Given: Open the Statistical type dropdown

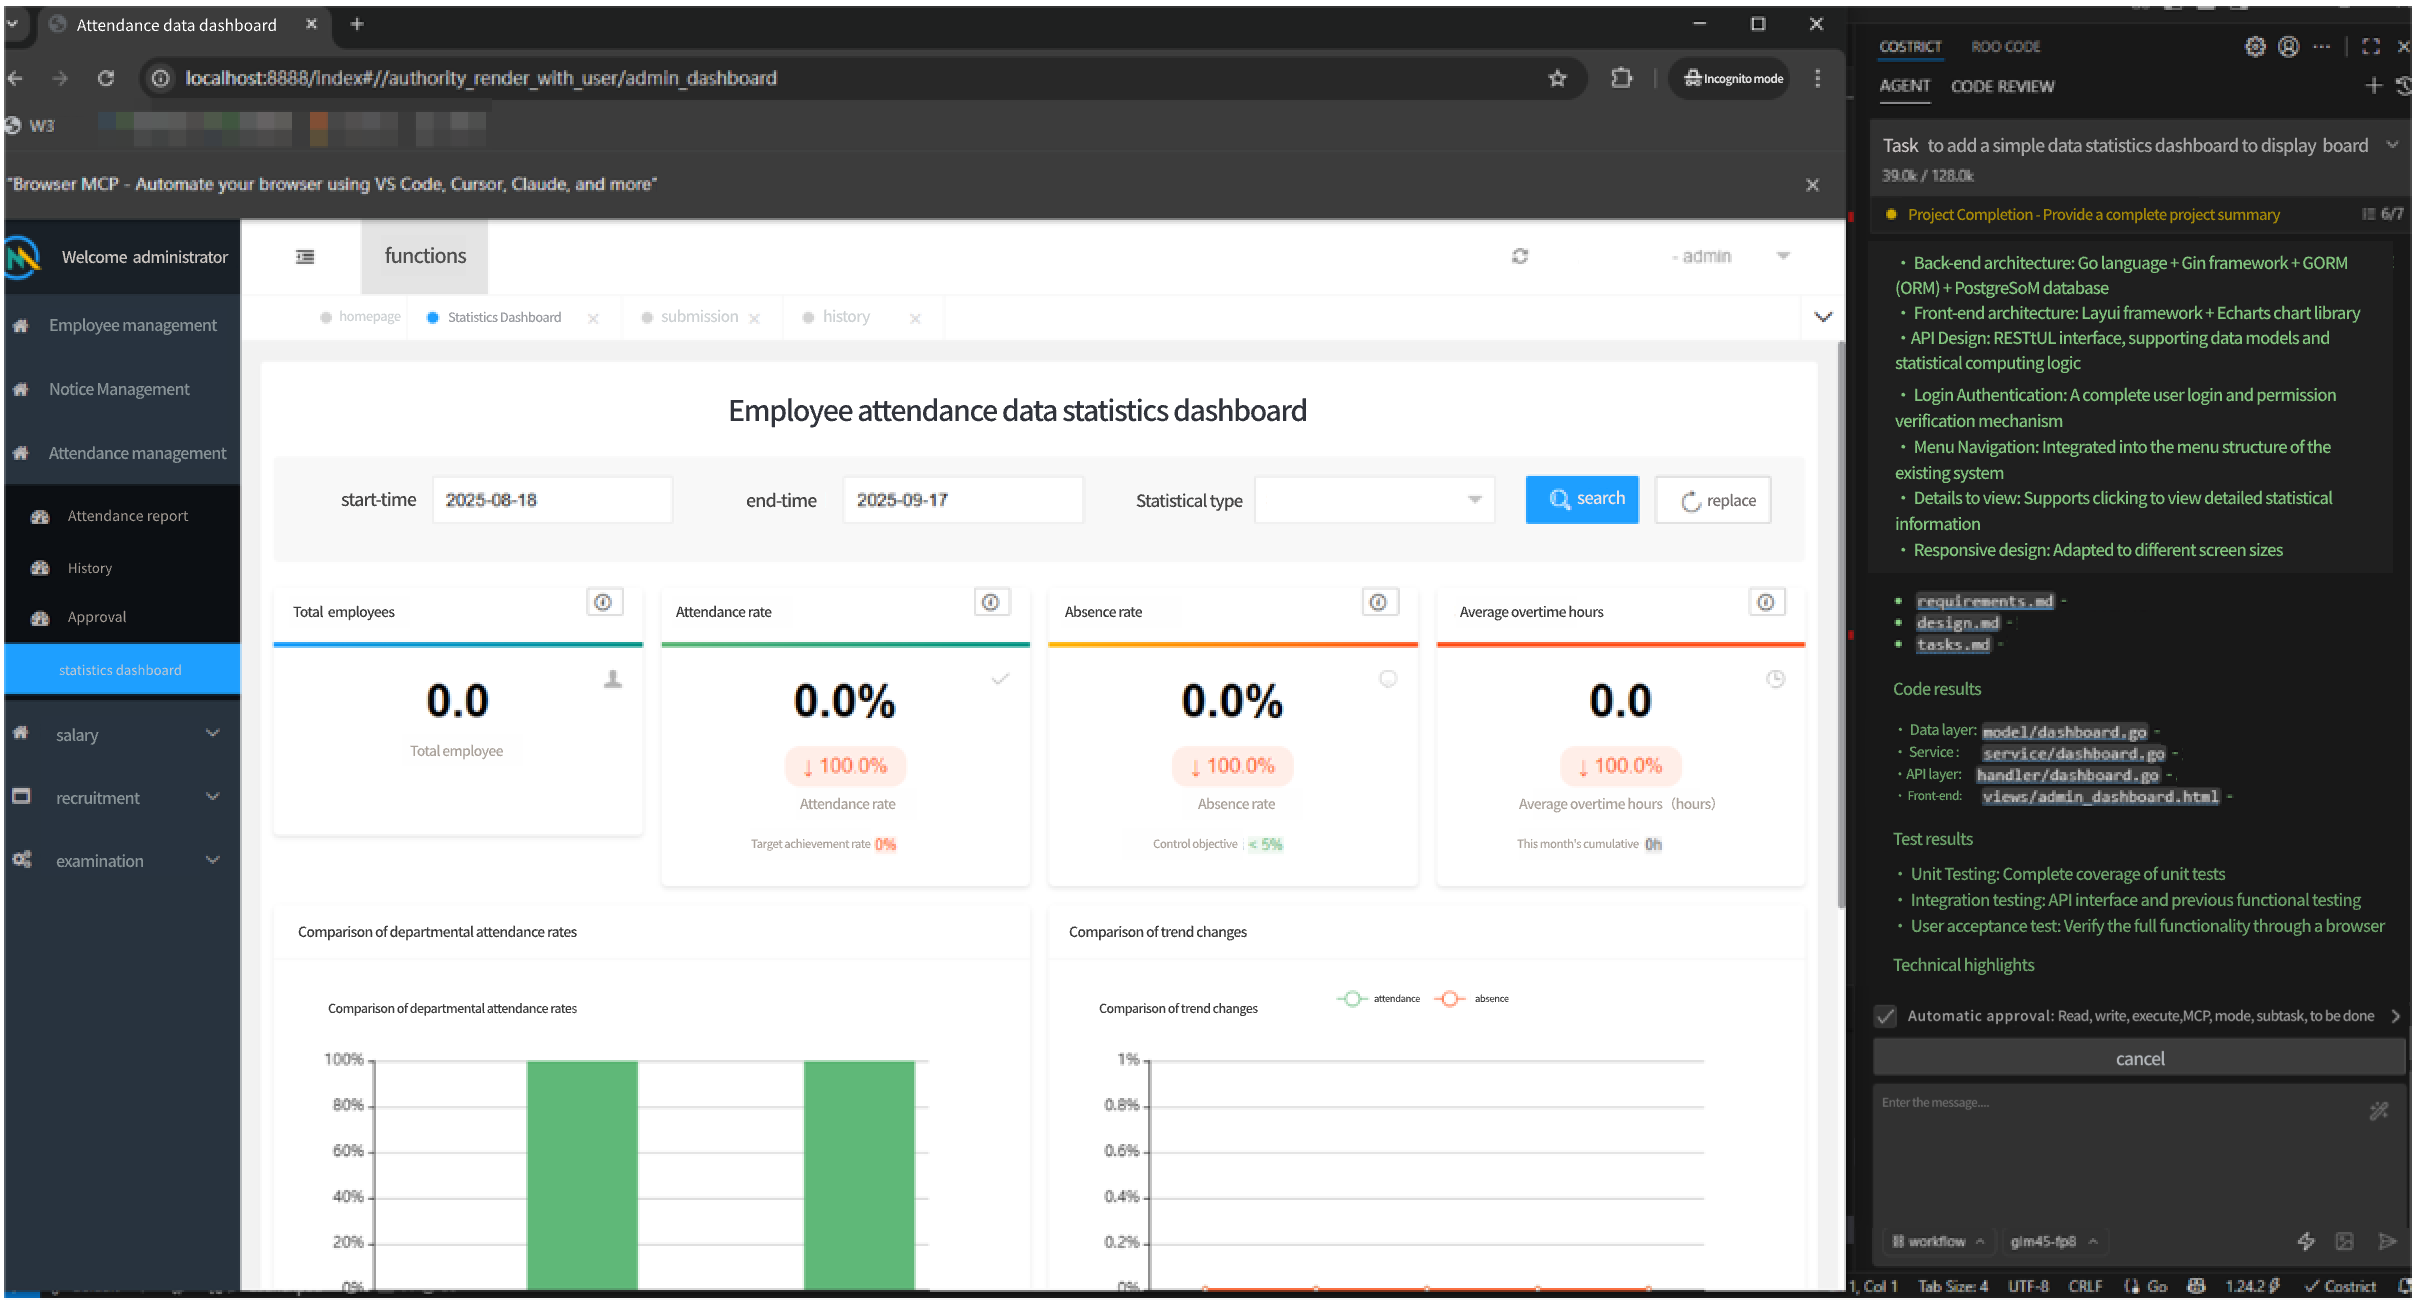Looking at the screenshot, I should (x=1374, y=500).
